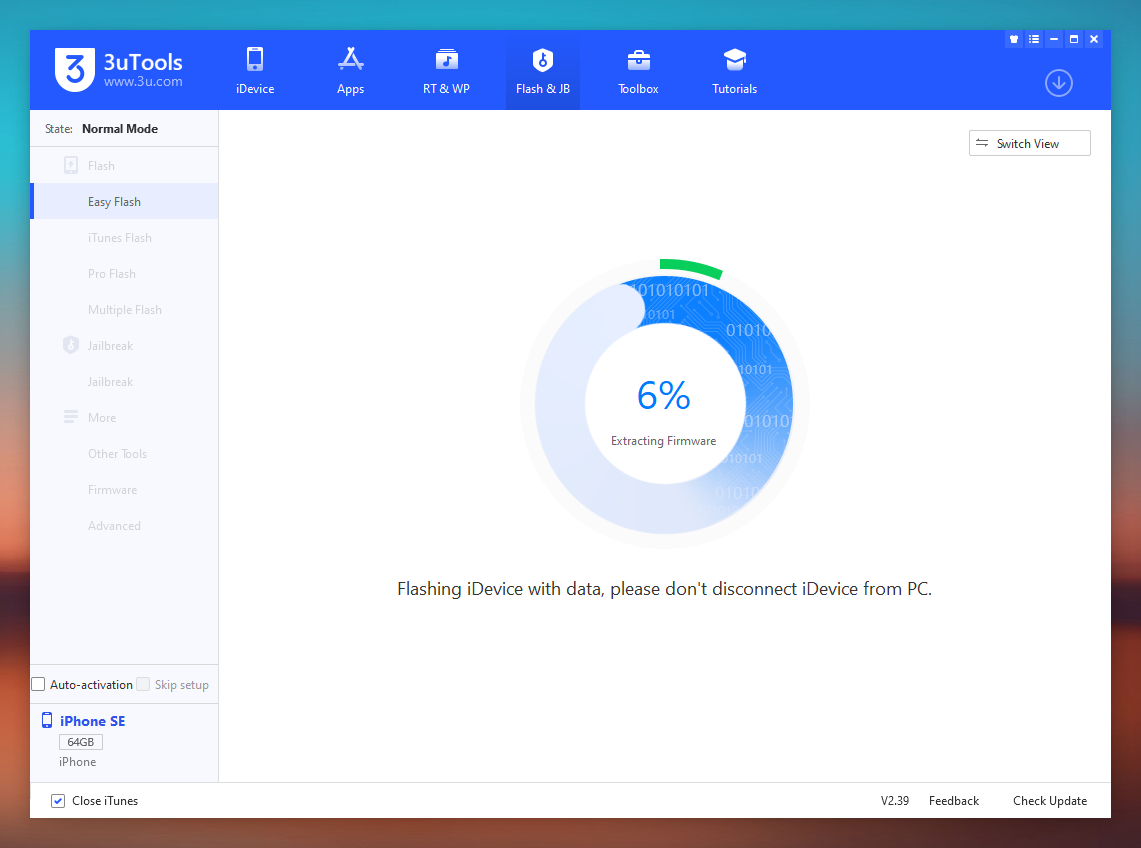Screen dimensions: 1141x848
Task: Open the Apps store icon
Action: [x=350, y=60]
